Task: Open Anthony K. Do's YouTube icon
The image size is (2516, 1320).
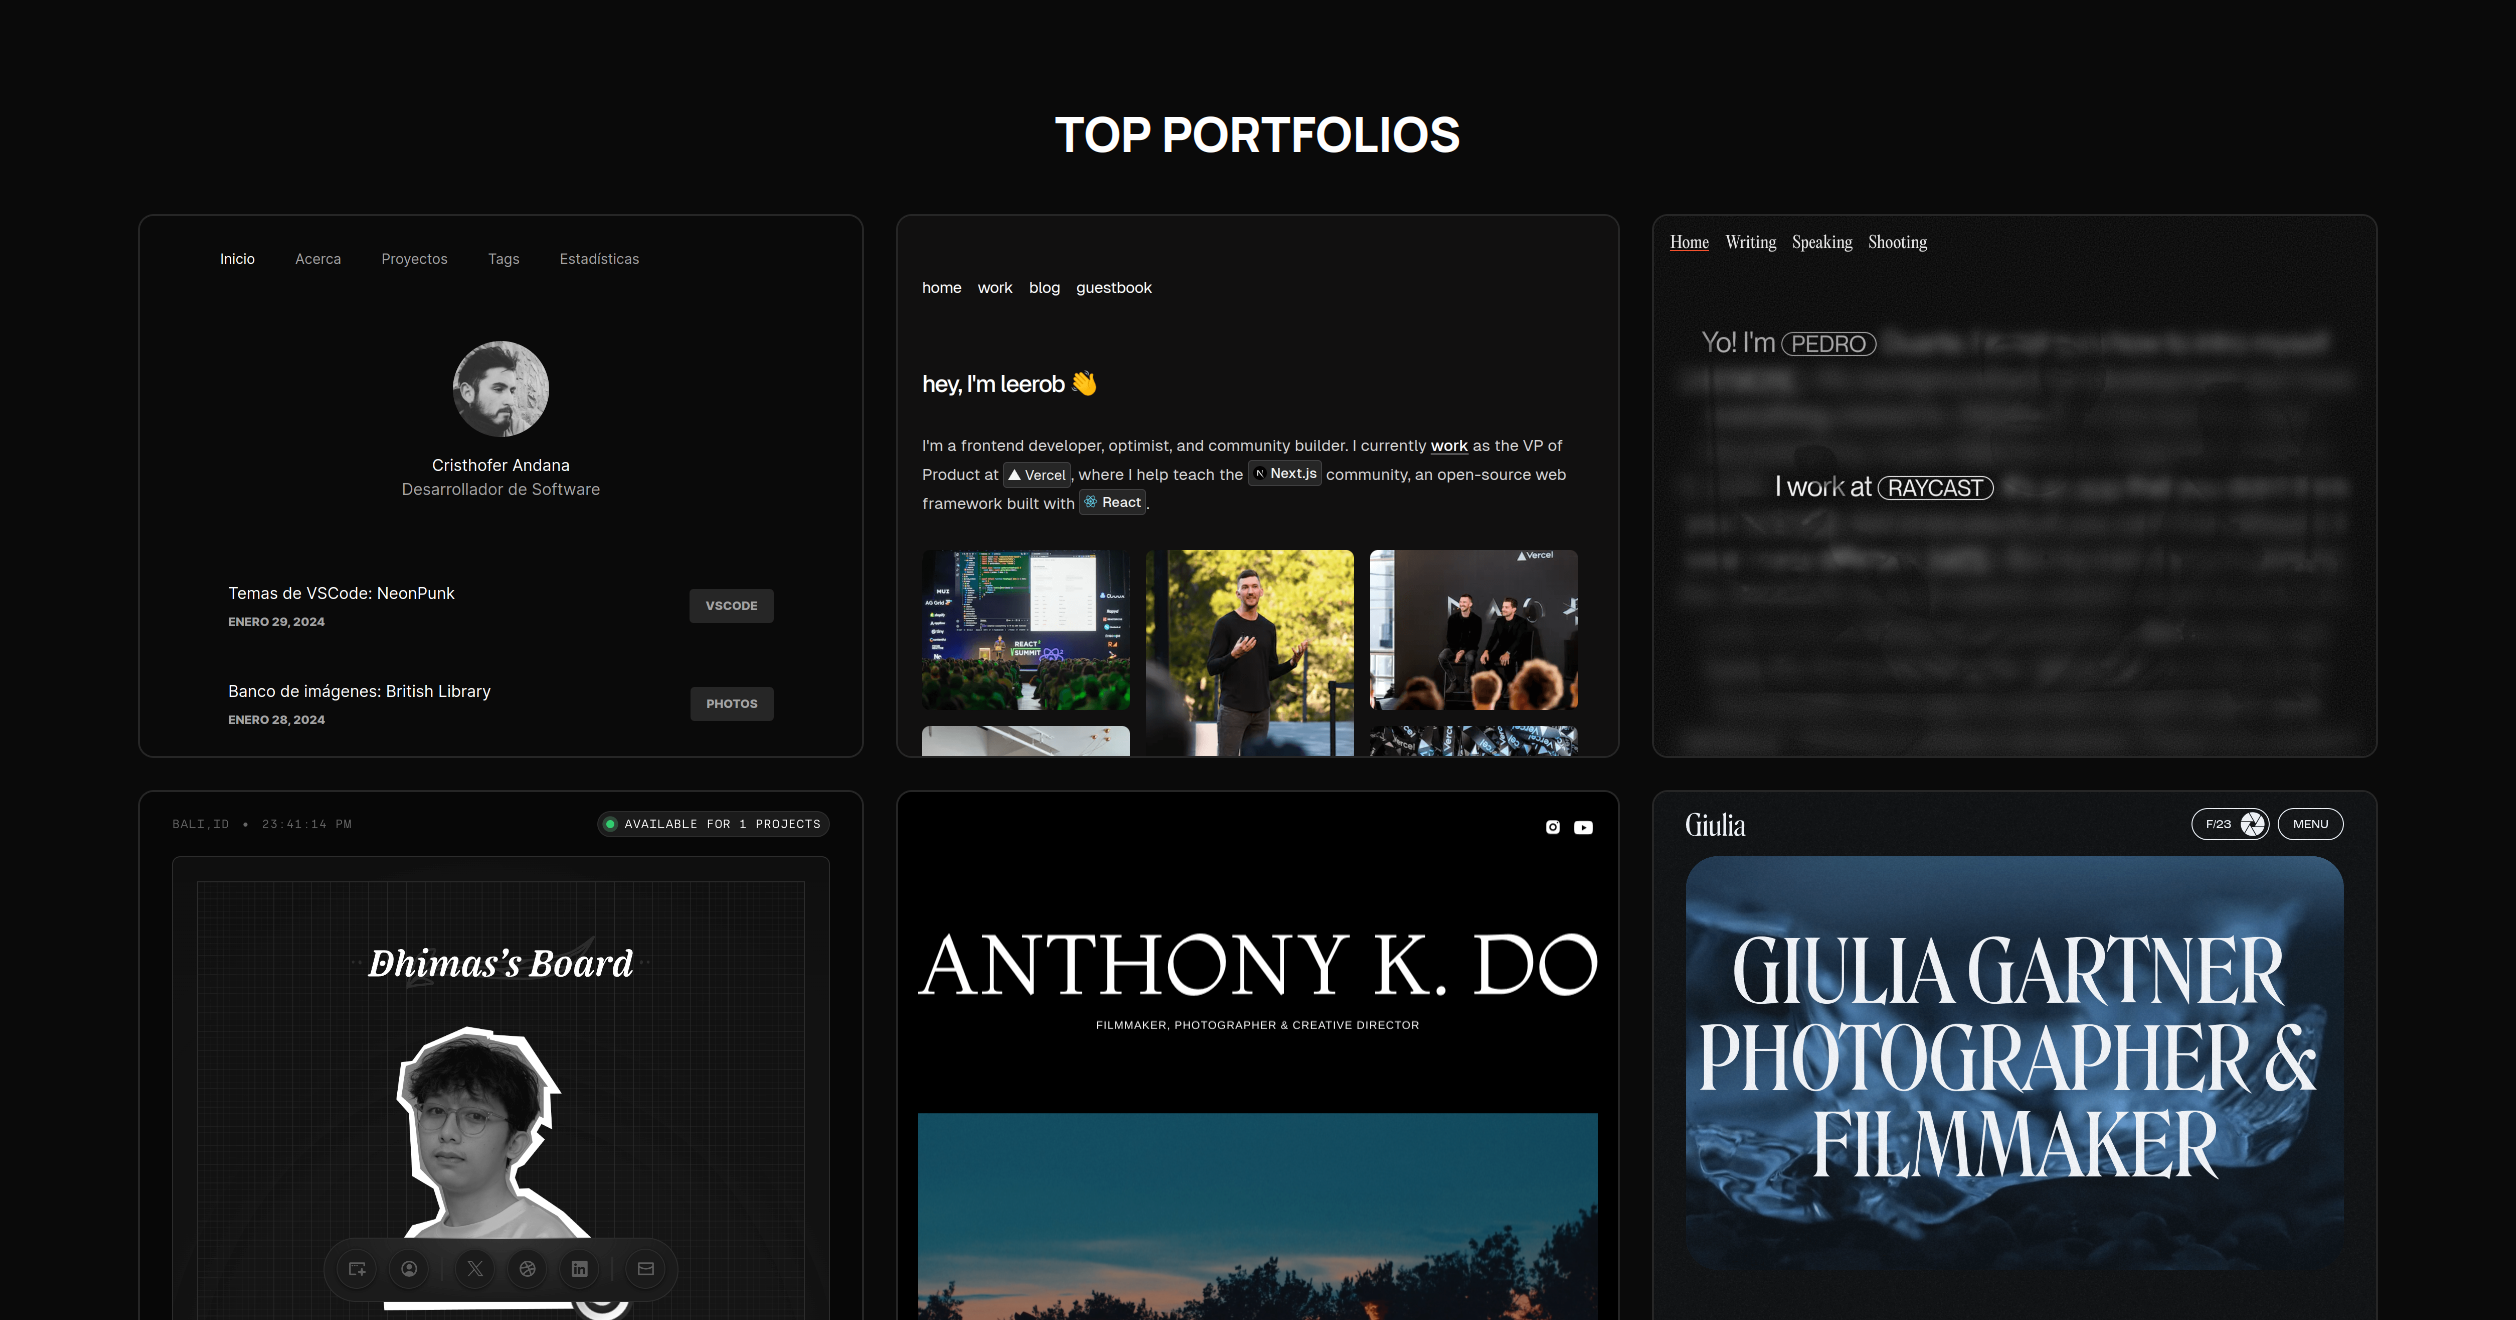Action: tap(1584, 827)
